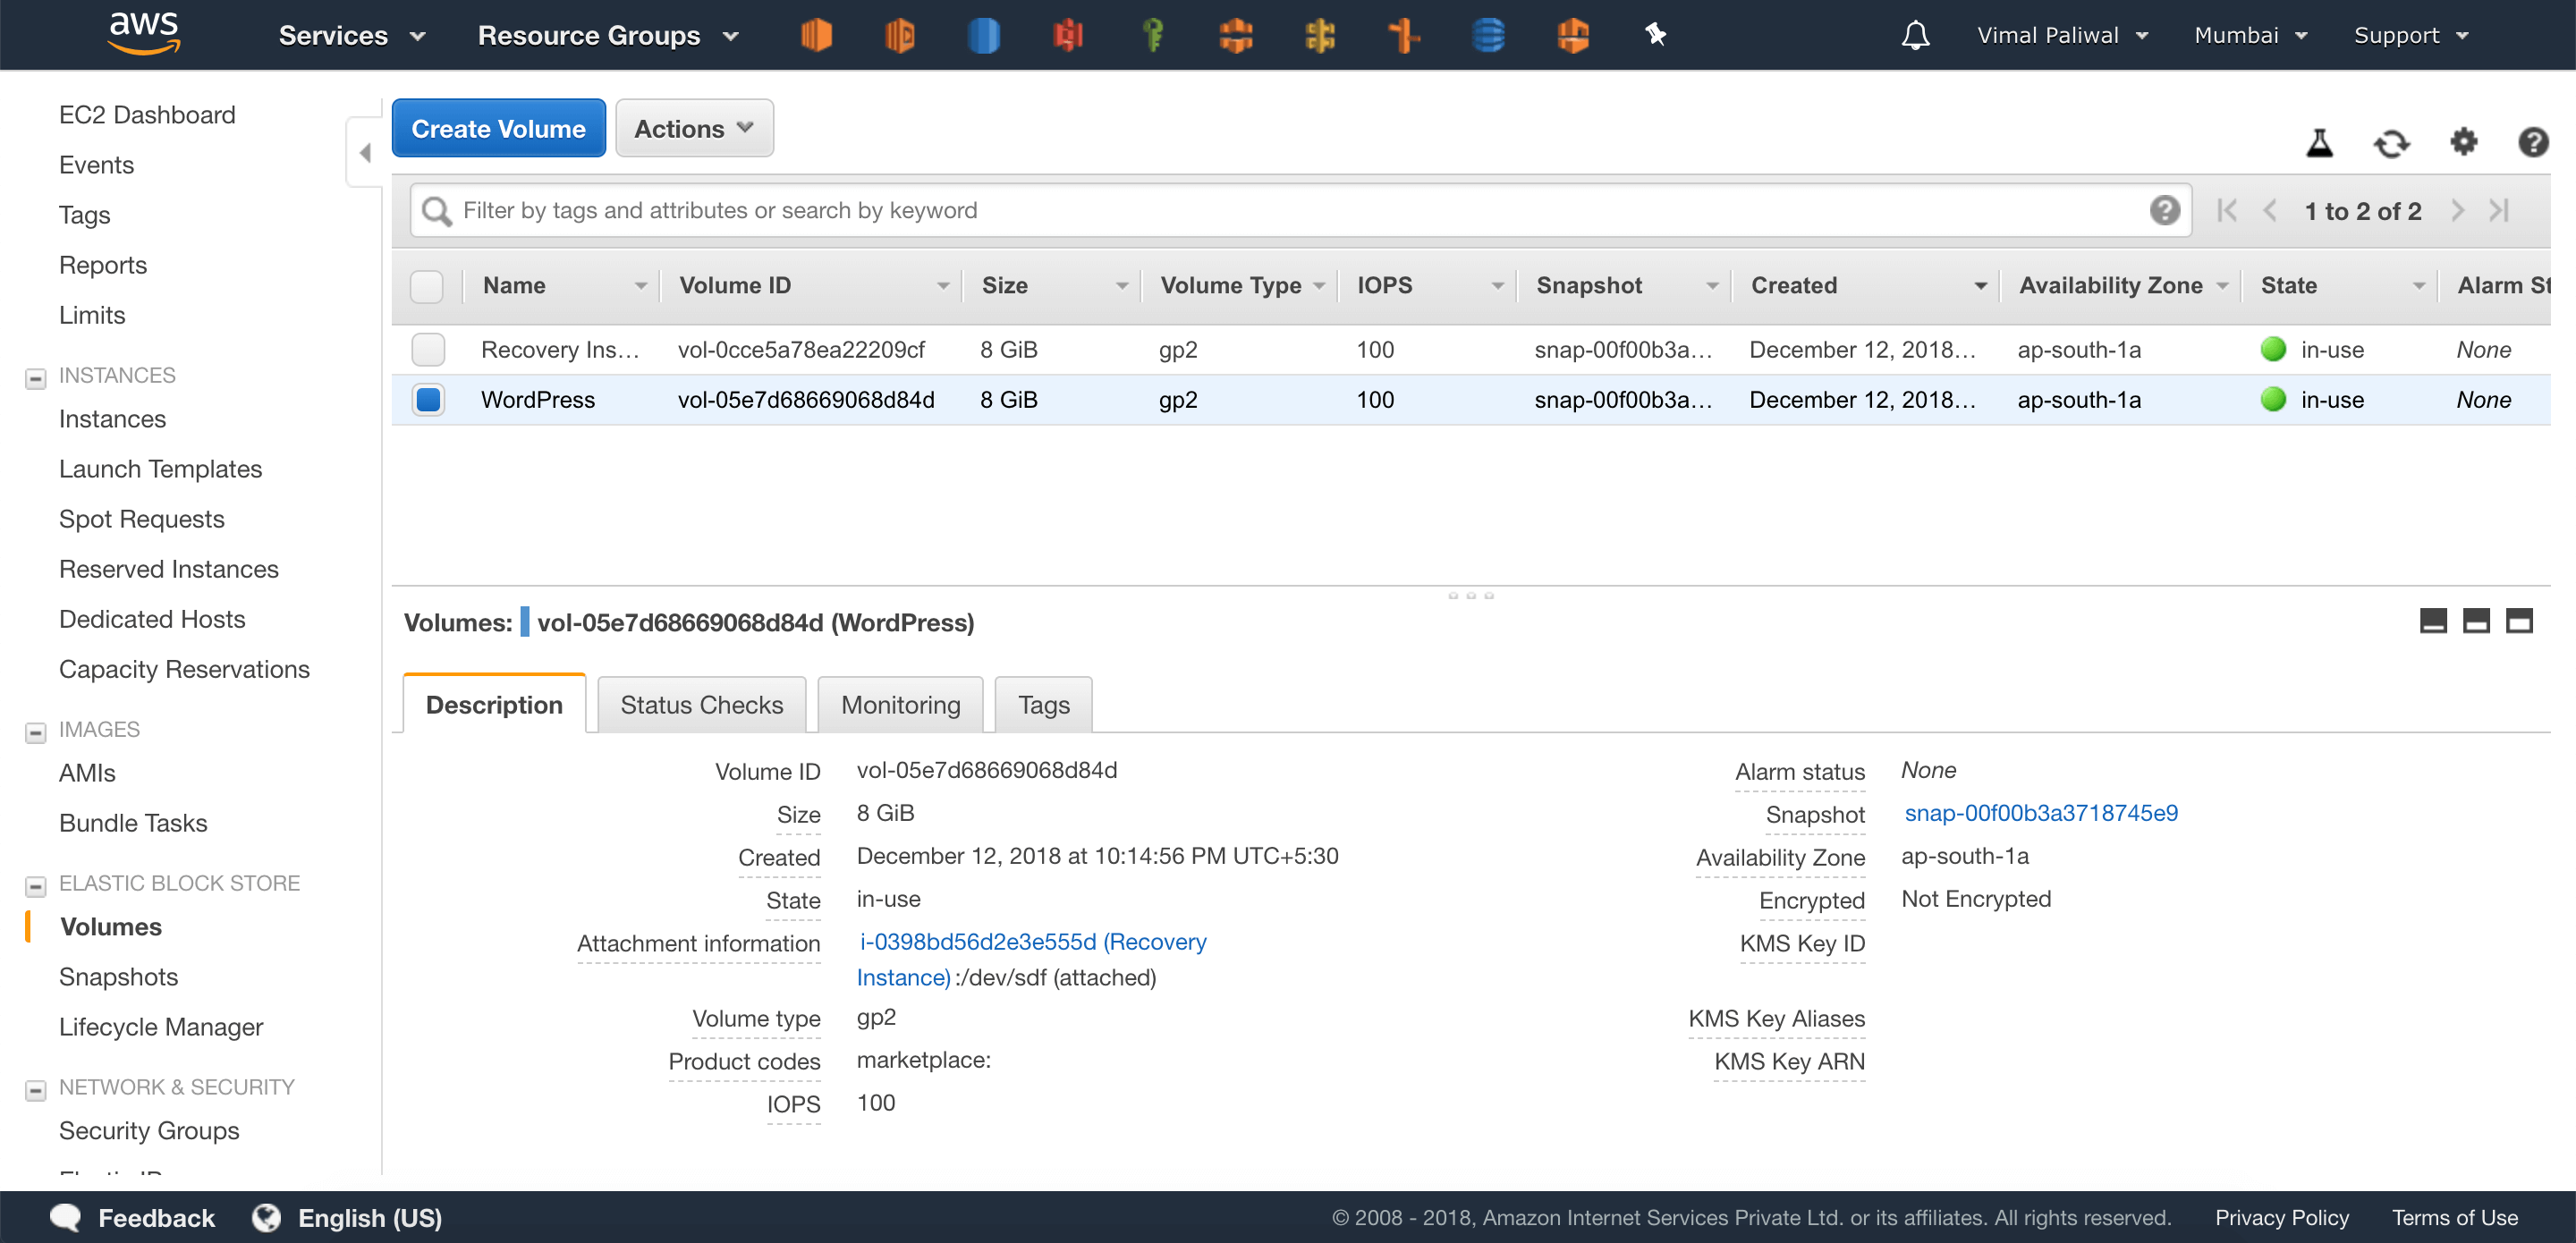
Task: Open the notifications bell
Action: coord(1915,35)
